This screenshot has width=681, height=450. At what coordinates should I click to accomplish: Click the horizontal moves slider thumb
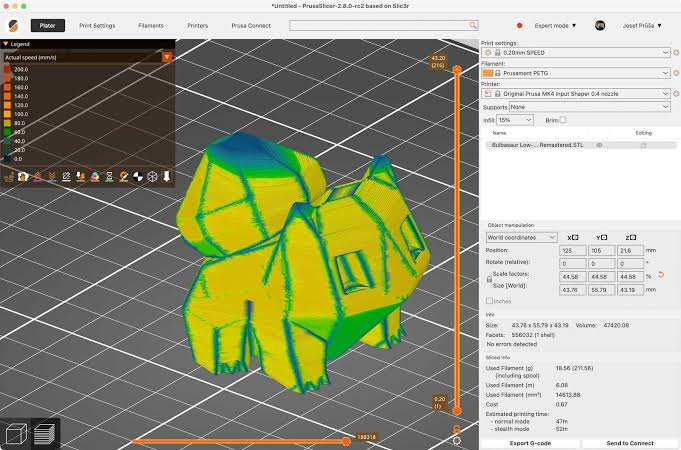[x=346, y=442]
